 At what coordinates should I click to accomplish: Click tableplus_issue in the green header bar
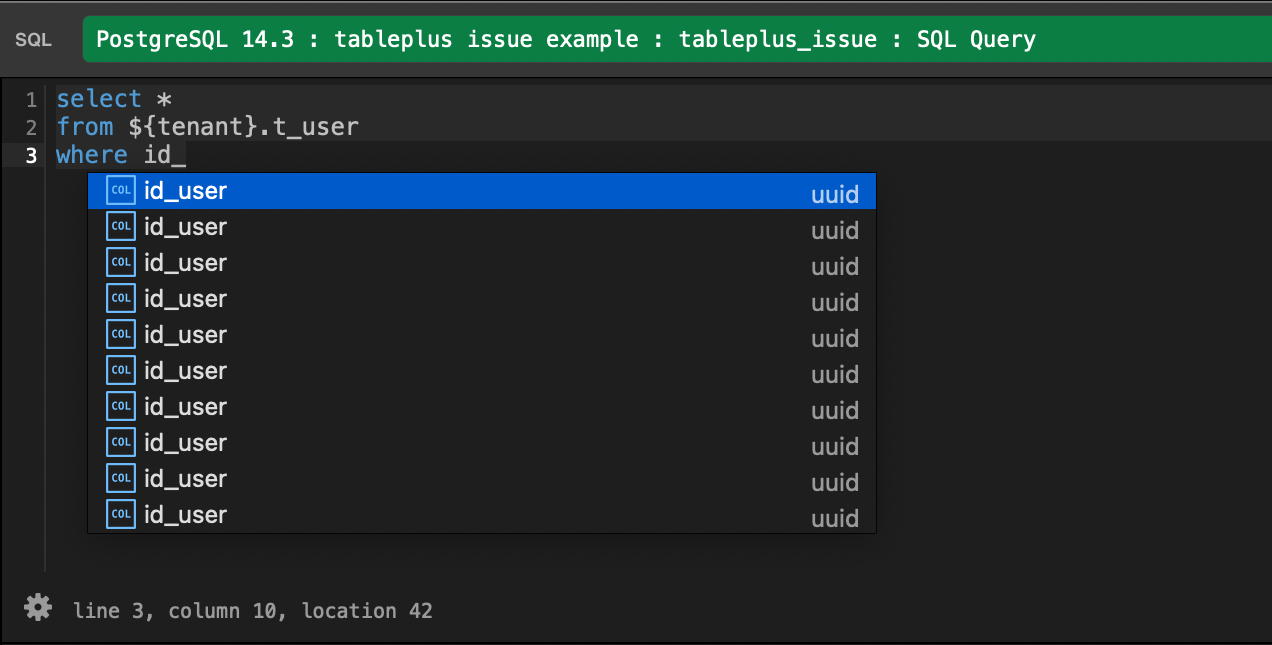click(x=778, y=39)
